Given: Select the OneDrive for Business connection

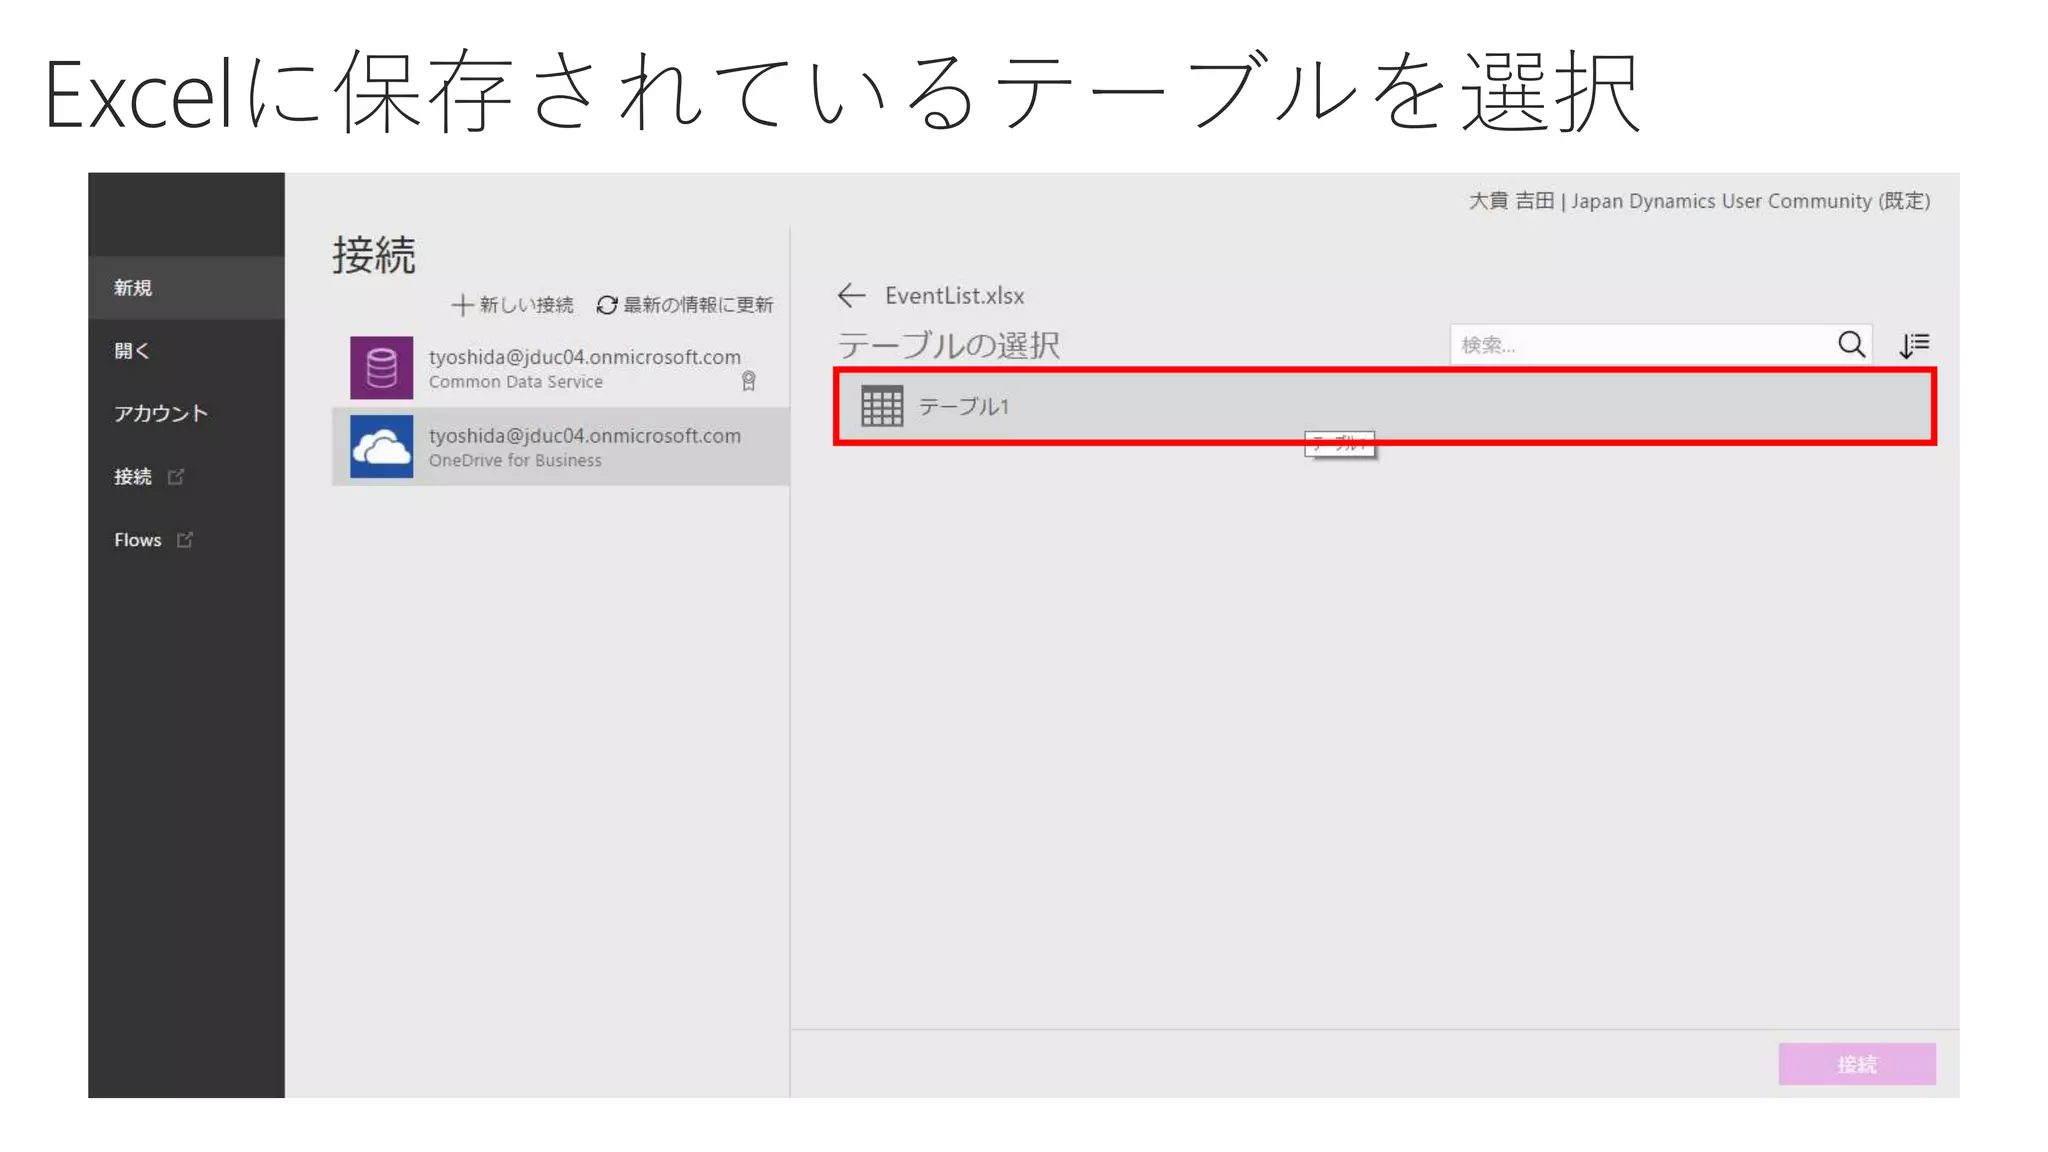Looking at the screenshot, I should 561,446.
